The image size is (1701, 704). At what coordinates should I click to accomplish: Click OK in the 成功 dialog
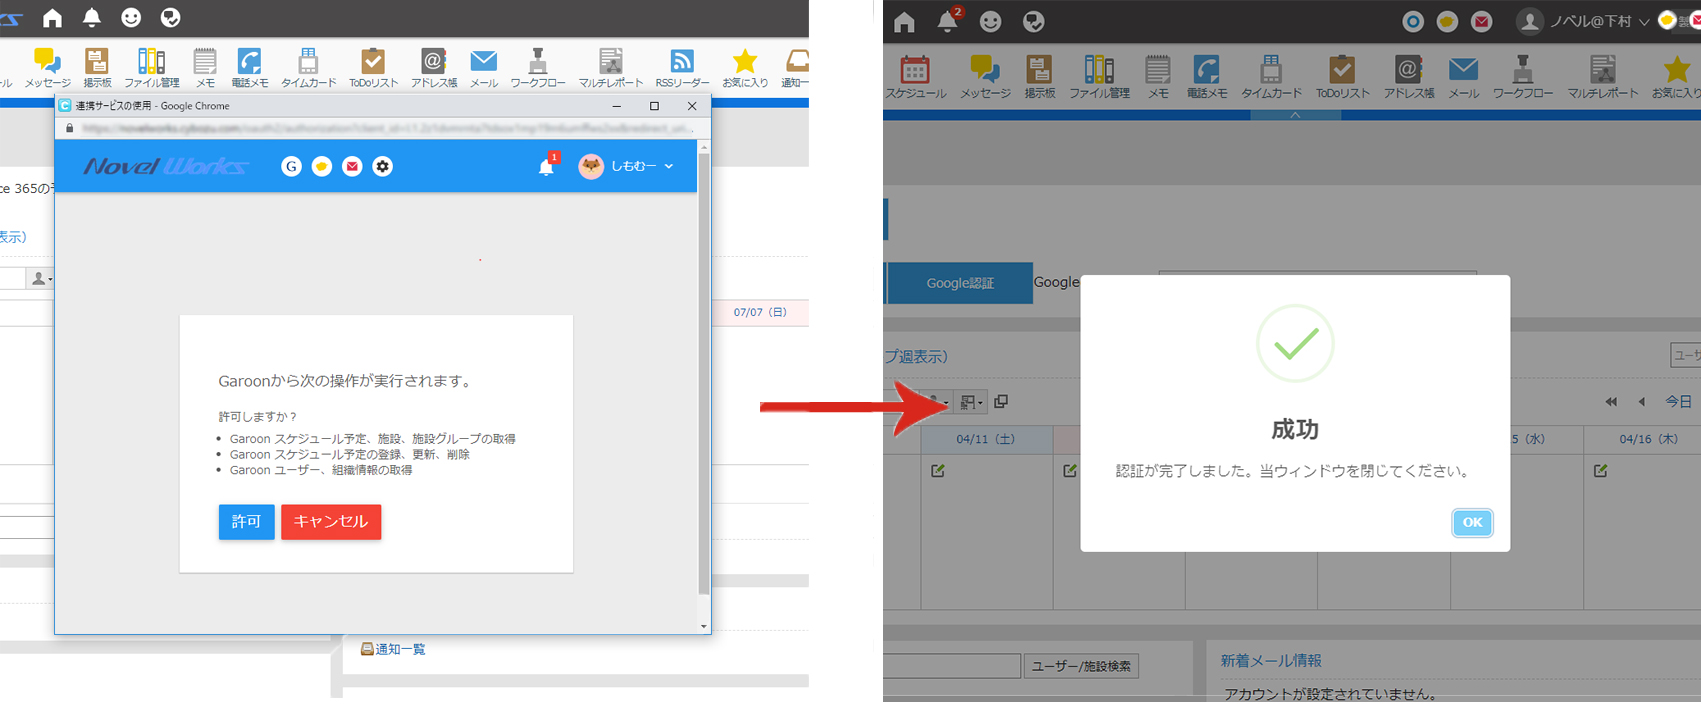(x=1472, y=522)
